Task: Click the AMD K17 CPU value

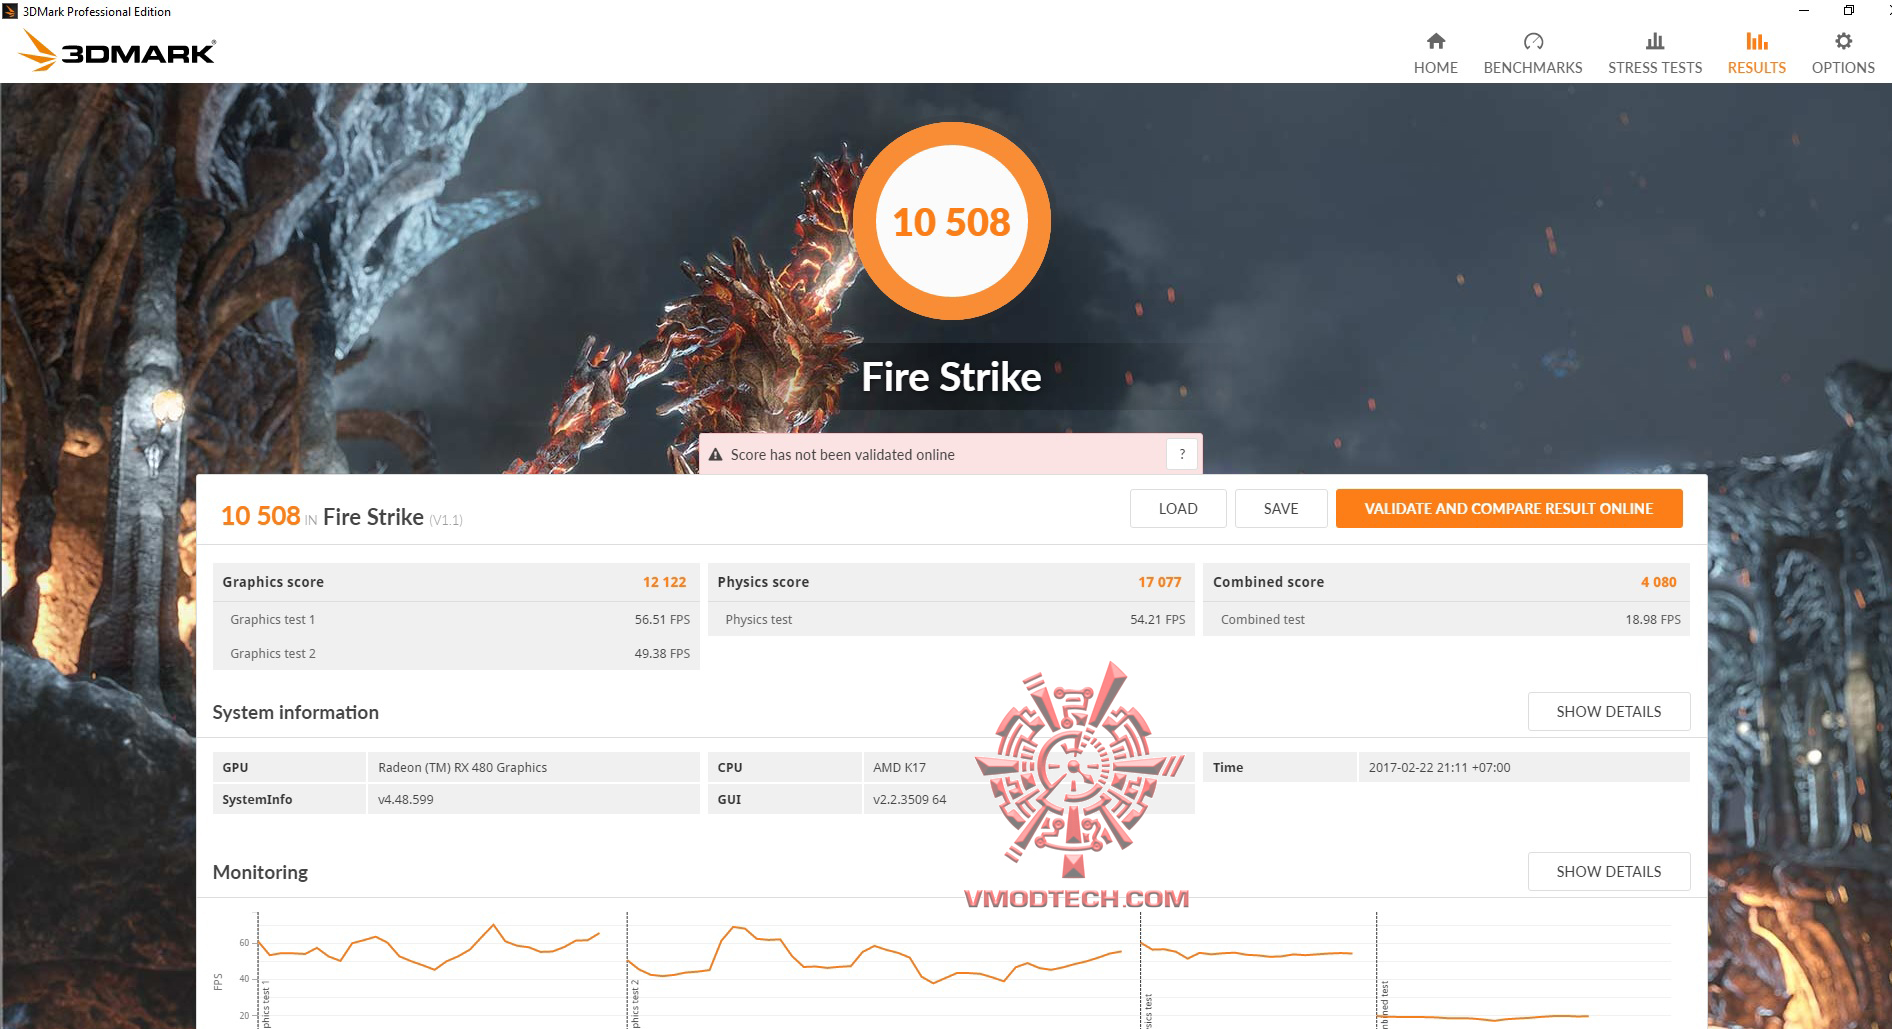Action: pos(899,768)
